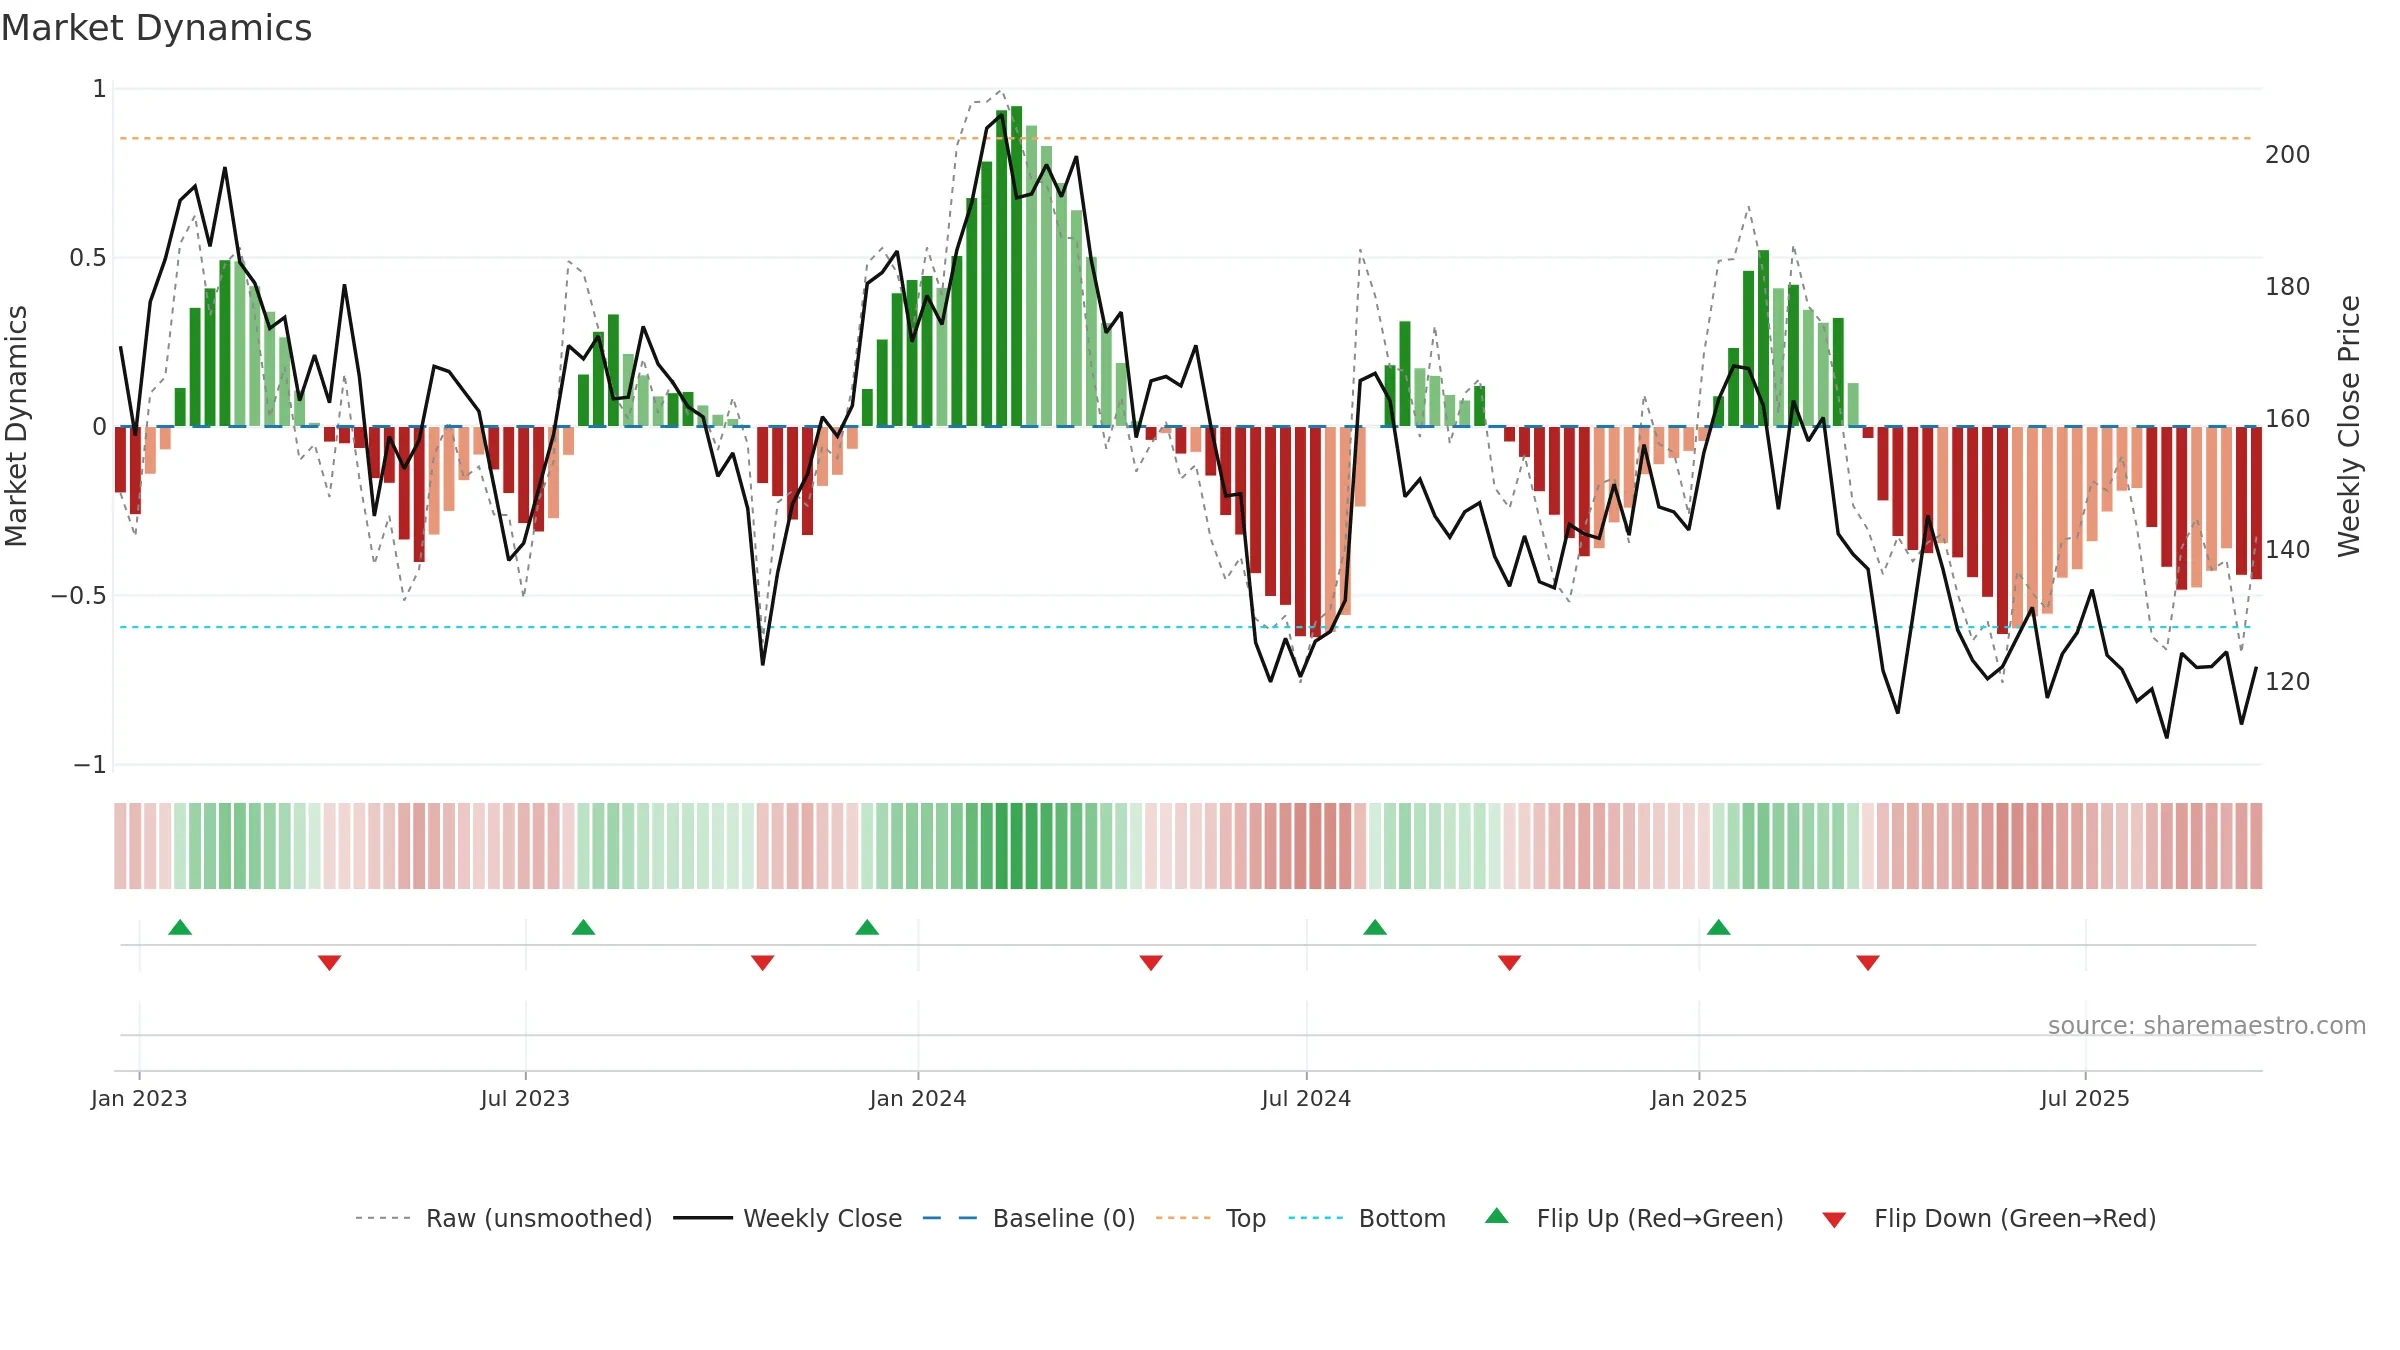Click the 160 price tick on the right axis

(2288, 419)
